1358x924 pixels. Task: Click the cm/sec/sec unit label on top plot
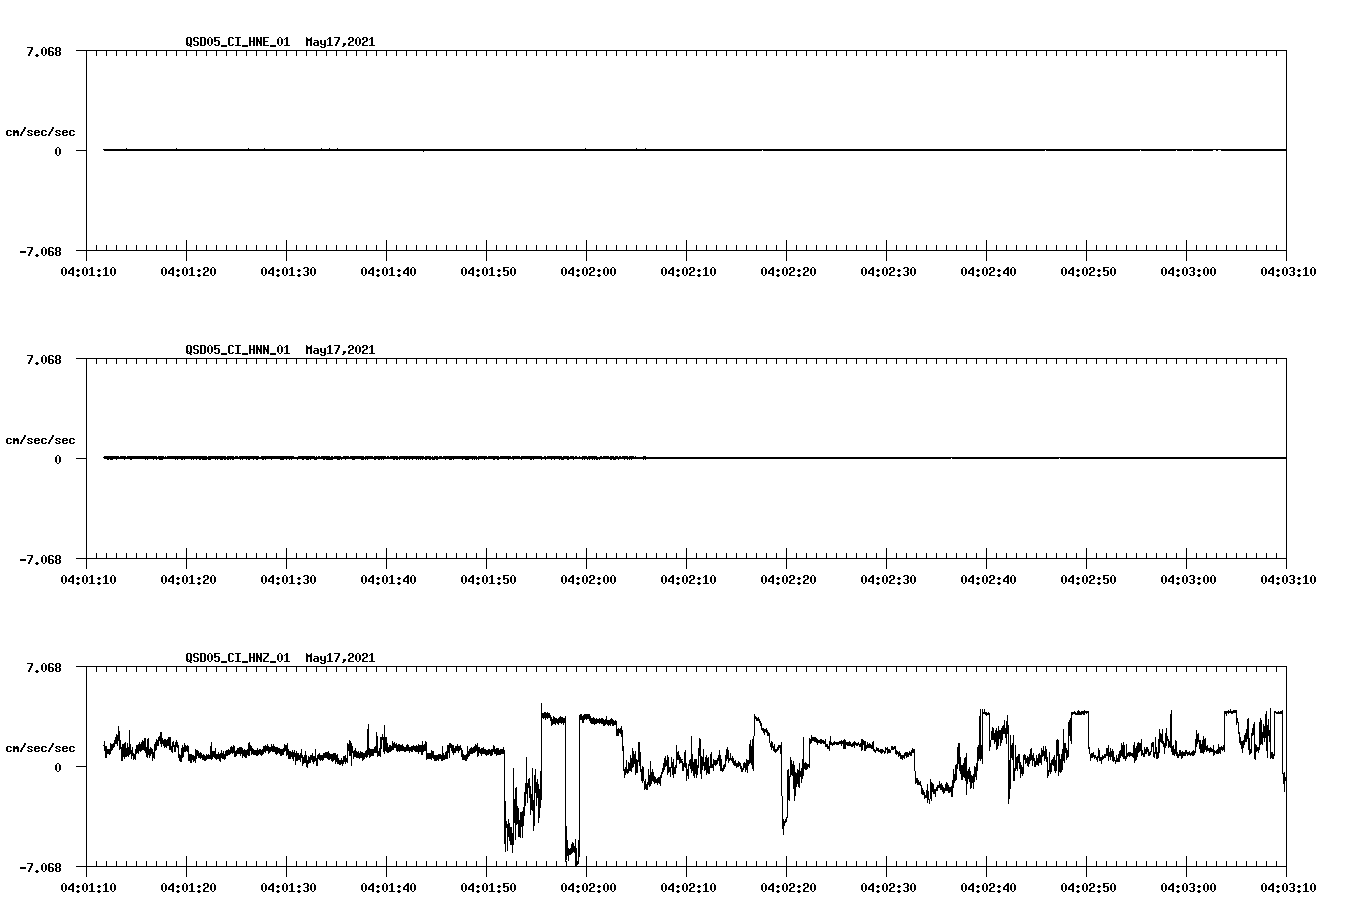click(x=41, y=133)
